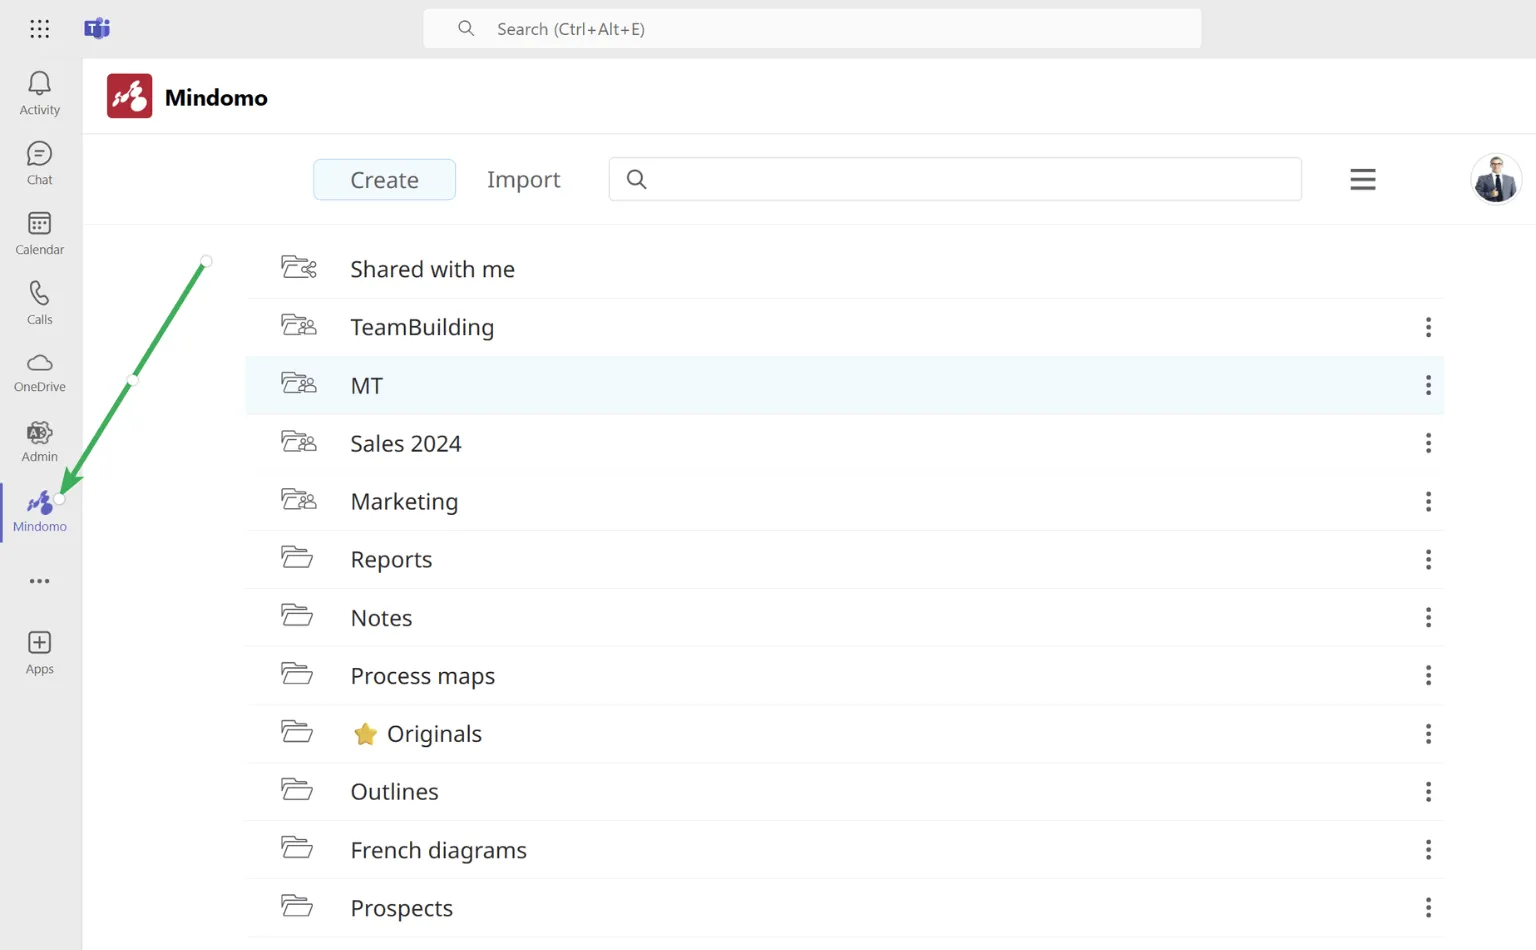Open the TeamBuilding folder
Viewport: 1536px width, 950px height.
[845, 327]
